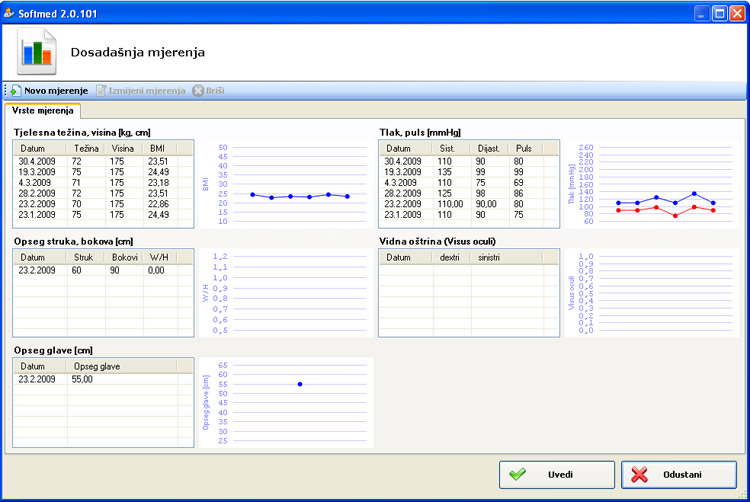The height and width of the screenshot is (502, 750).
Task: Click the dextri column header in vision table
Action: 450,257
